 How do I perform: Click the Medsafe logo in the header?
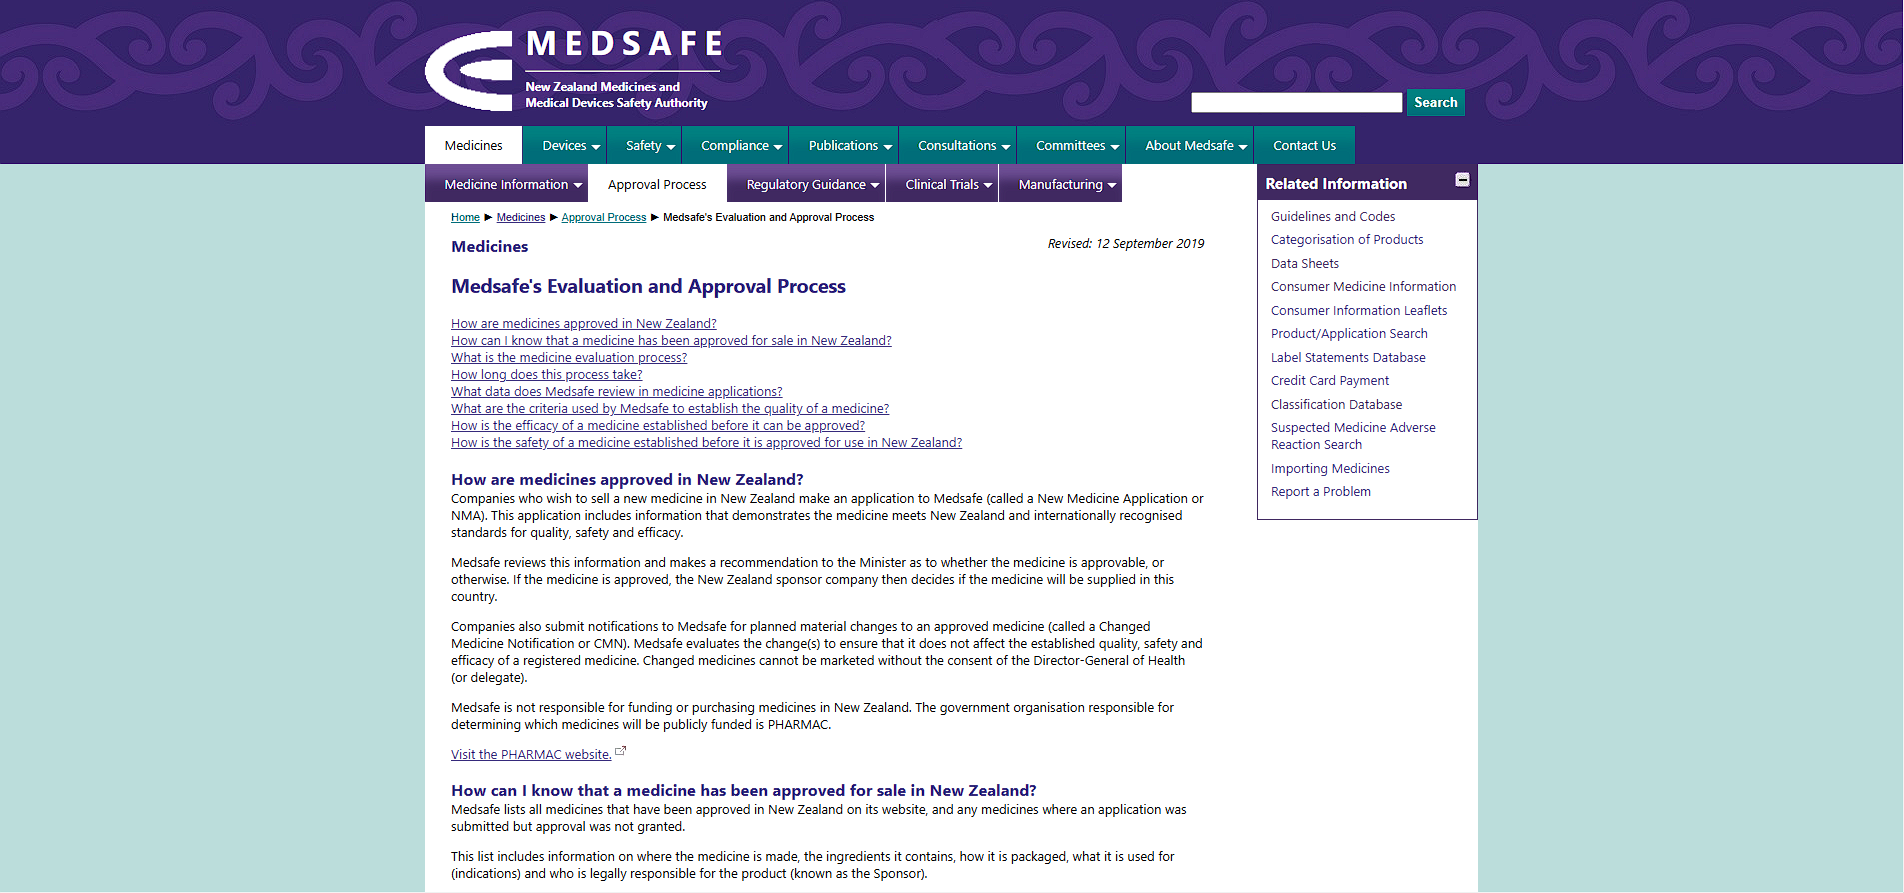[571, 70]
